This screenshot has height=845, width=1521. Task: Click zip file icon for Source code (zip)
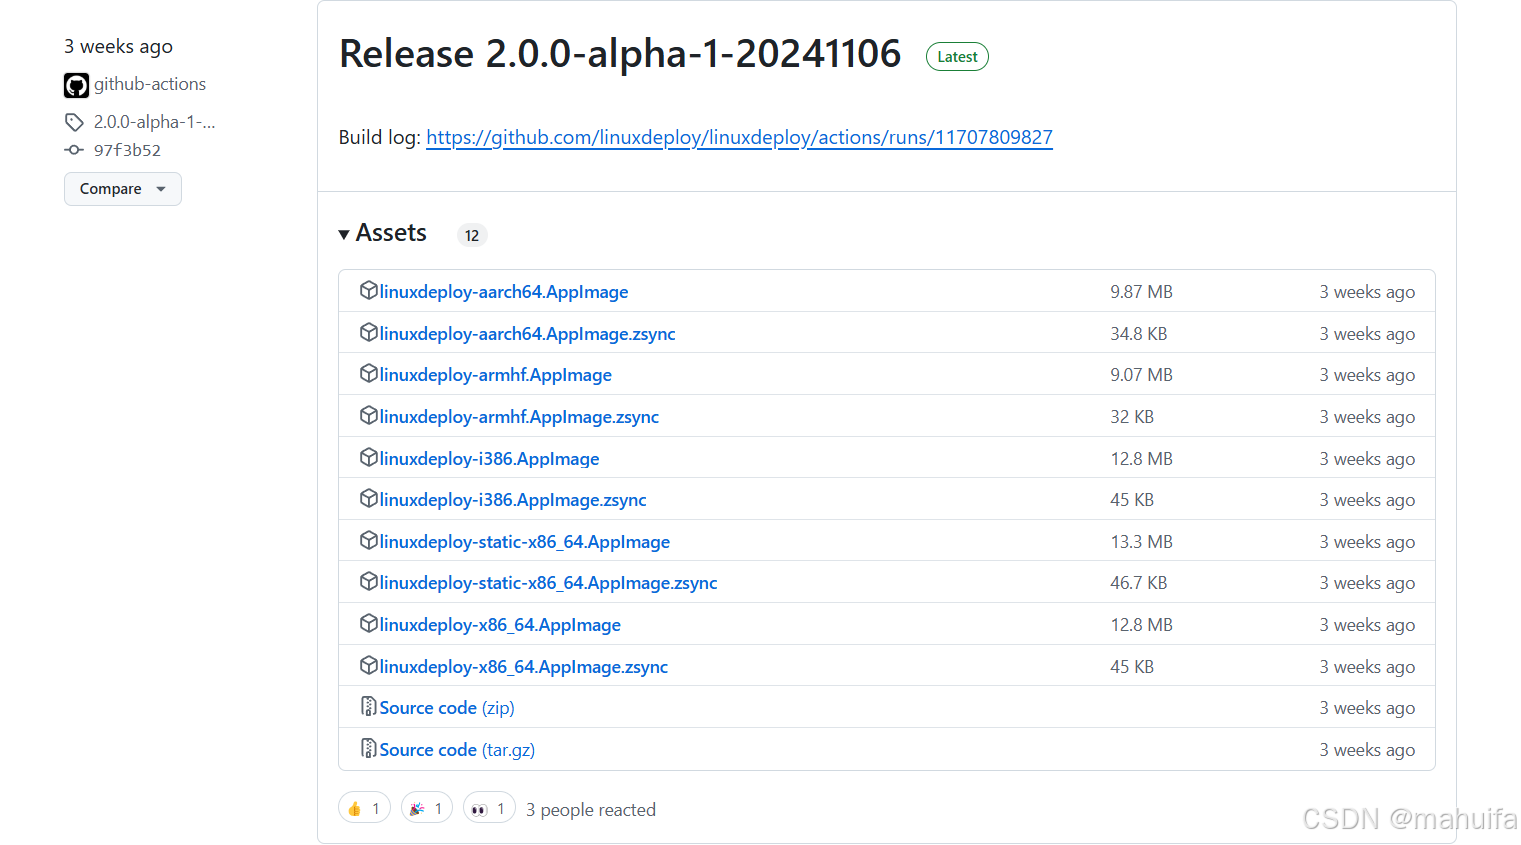[x=369, y=707]
